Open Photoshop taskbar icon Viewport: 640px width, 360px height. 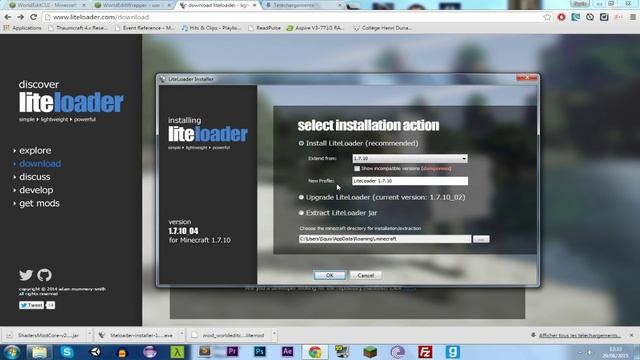point(260,351)
